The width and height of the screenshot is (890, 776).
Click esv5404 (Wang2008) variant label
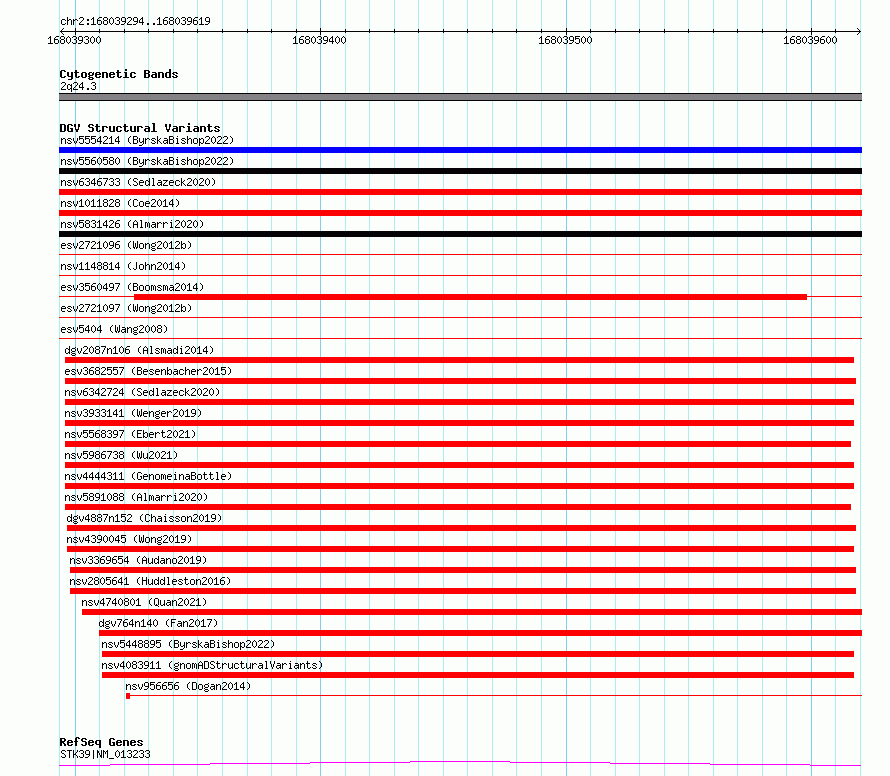coord(114,329)
